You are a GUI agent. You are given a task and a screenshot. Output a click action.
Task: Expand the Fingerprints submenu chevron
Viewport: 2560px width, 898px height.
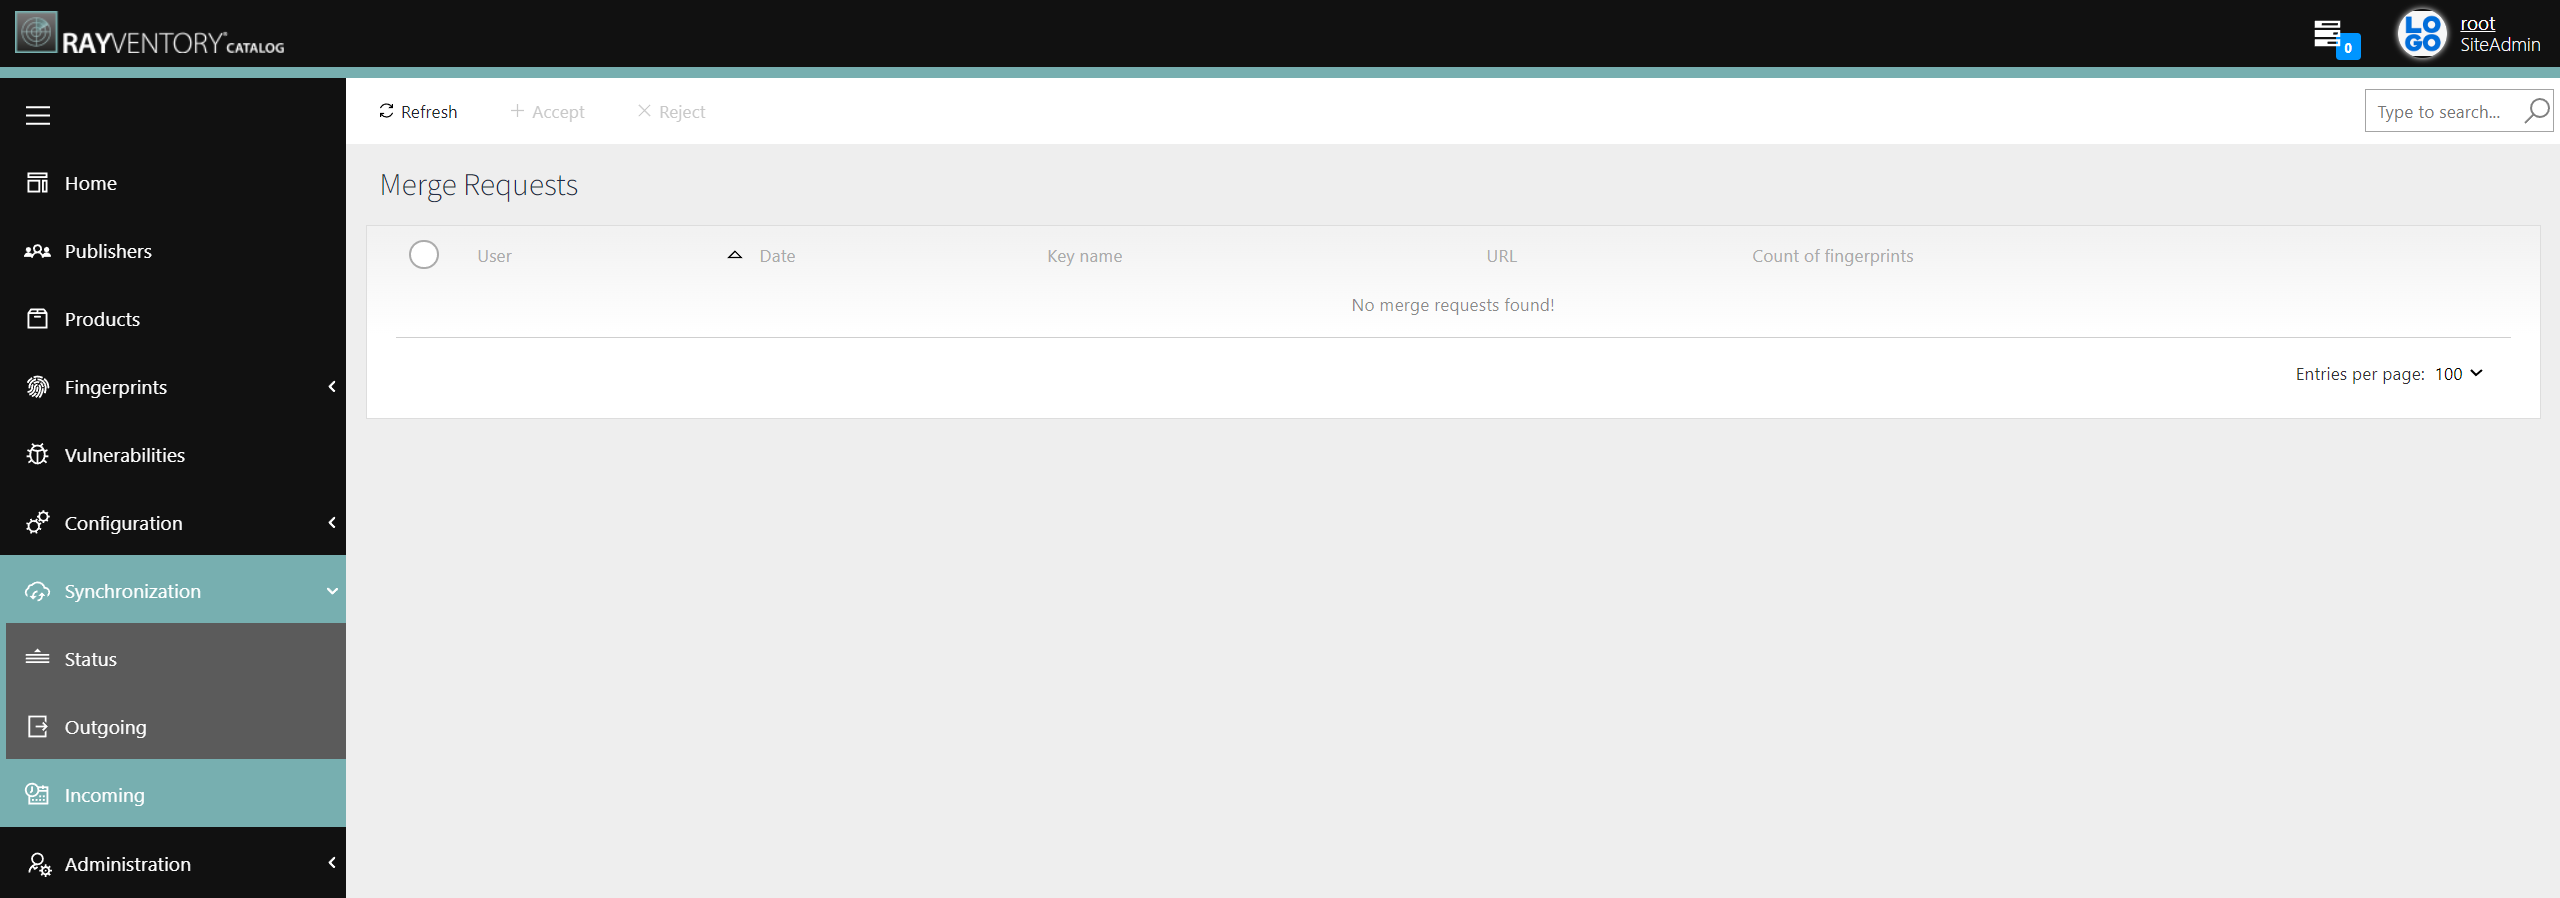(x=332, y=387)
